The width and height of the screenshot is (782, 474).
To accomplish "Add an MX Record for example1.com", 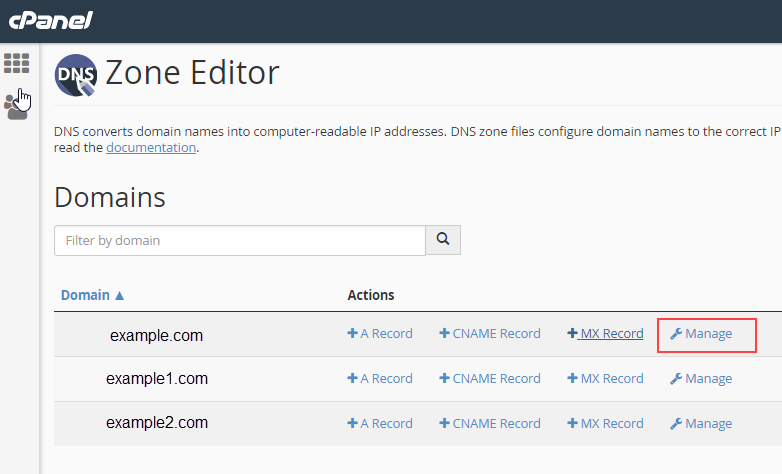I will pos(605,379).
